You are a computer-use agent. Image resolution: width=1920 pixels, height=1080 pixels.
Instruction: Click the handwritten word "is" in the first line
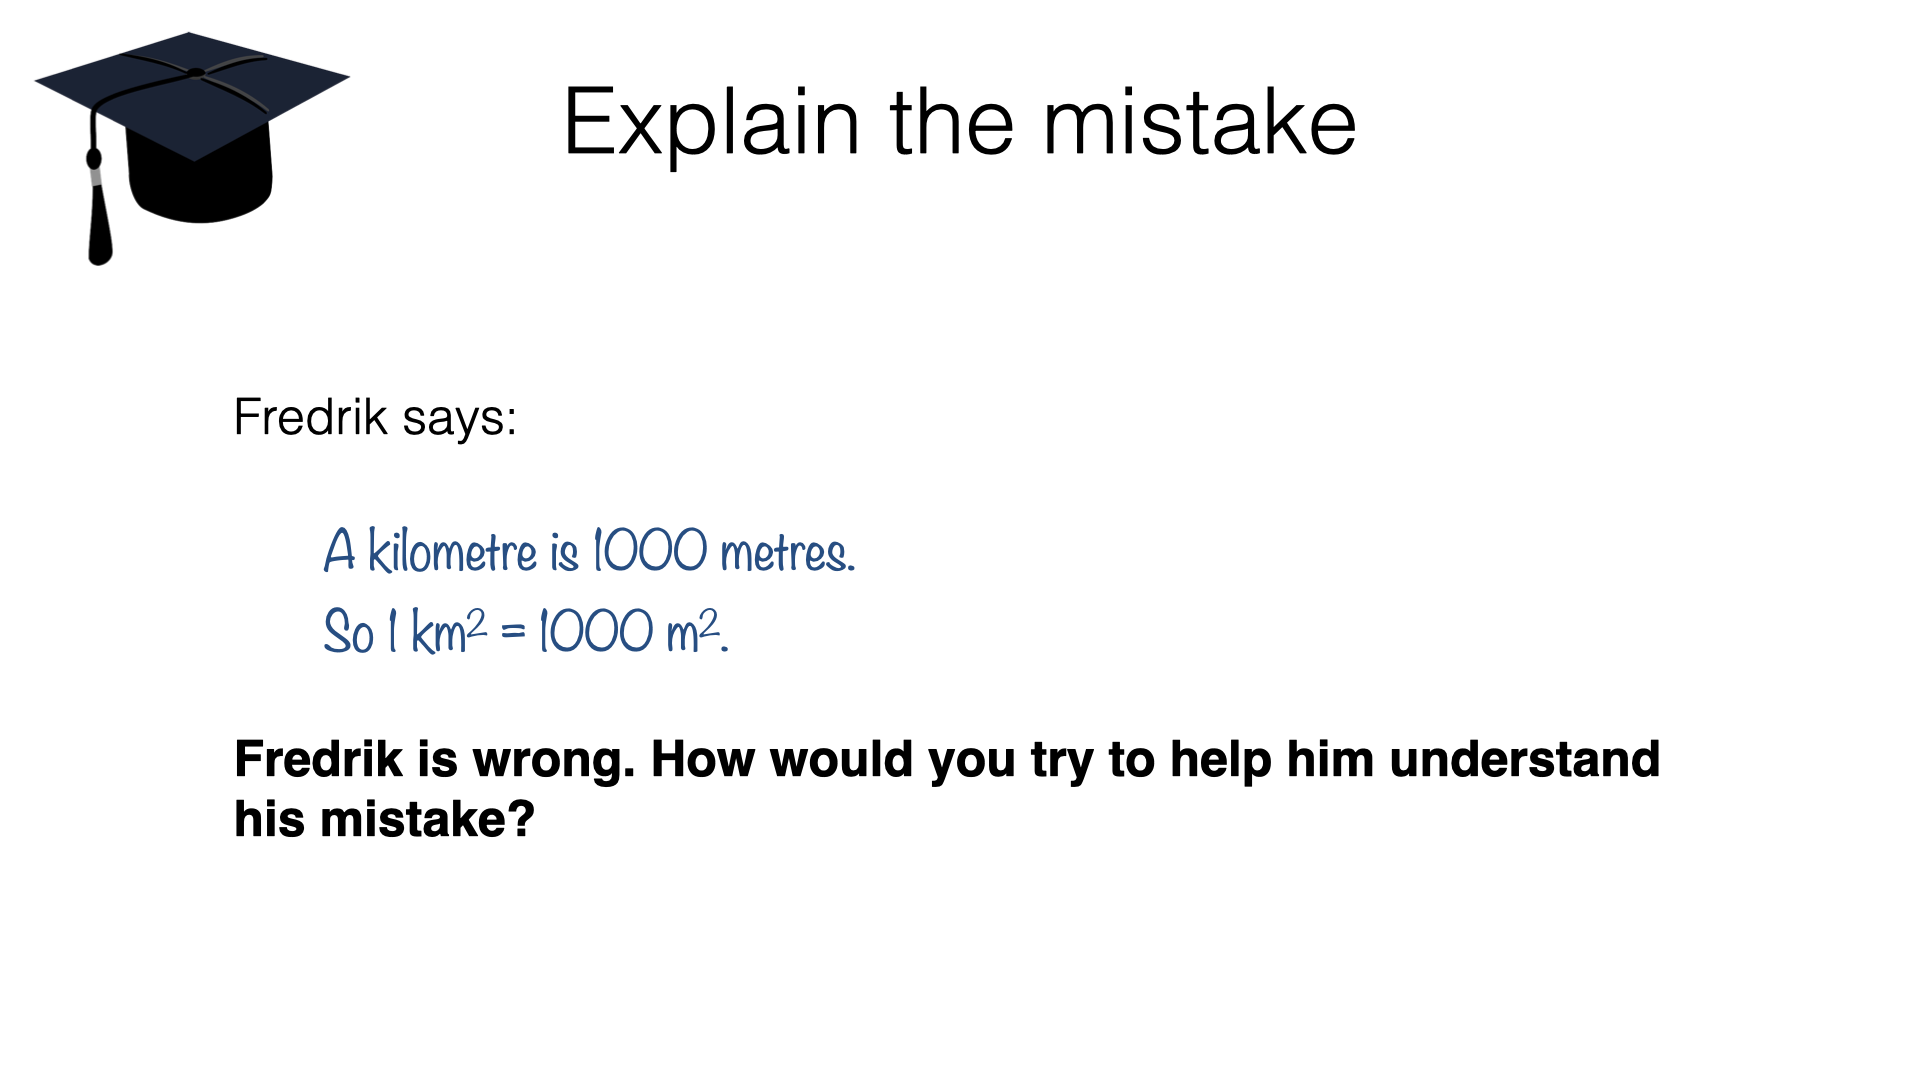pos(565,552)
